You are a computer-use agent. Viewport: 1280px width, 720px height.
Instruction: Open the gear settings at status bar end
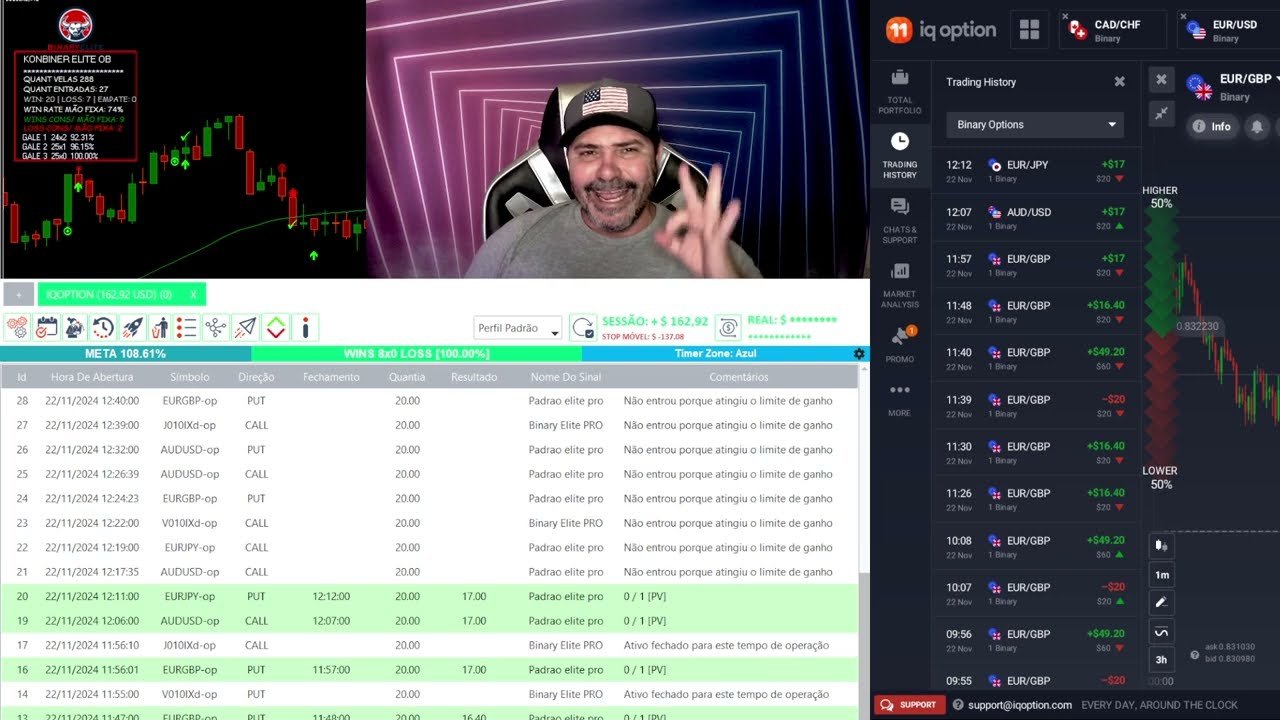pyautogui.click(x=858, y=354)
